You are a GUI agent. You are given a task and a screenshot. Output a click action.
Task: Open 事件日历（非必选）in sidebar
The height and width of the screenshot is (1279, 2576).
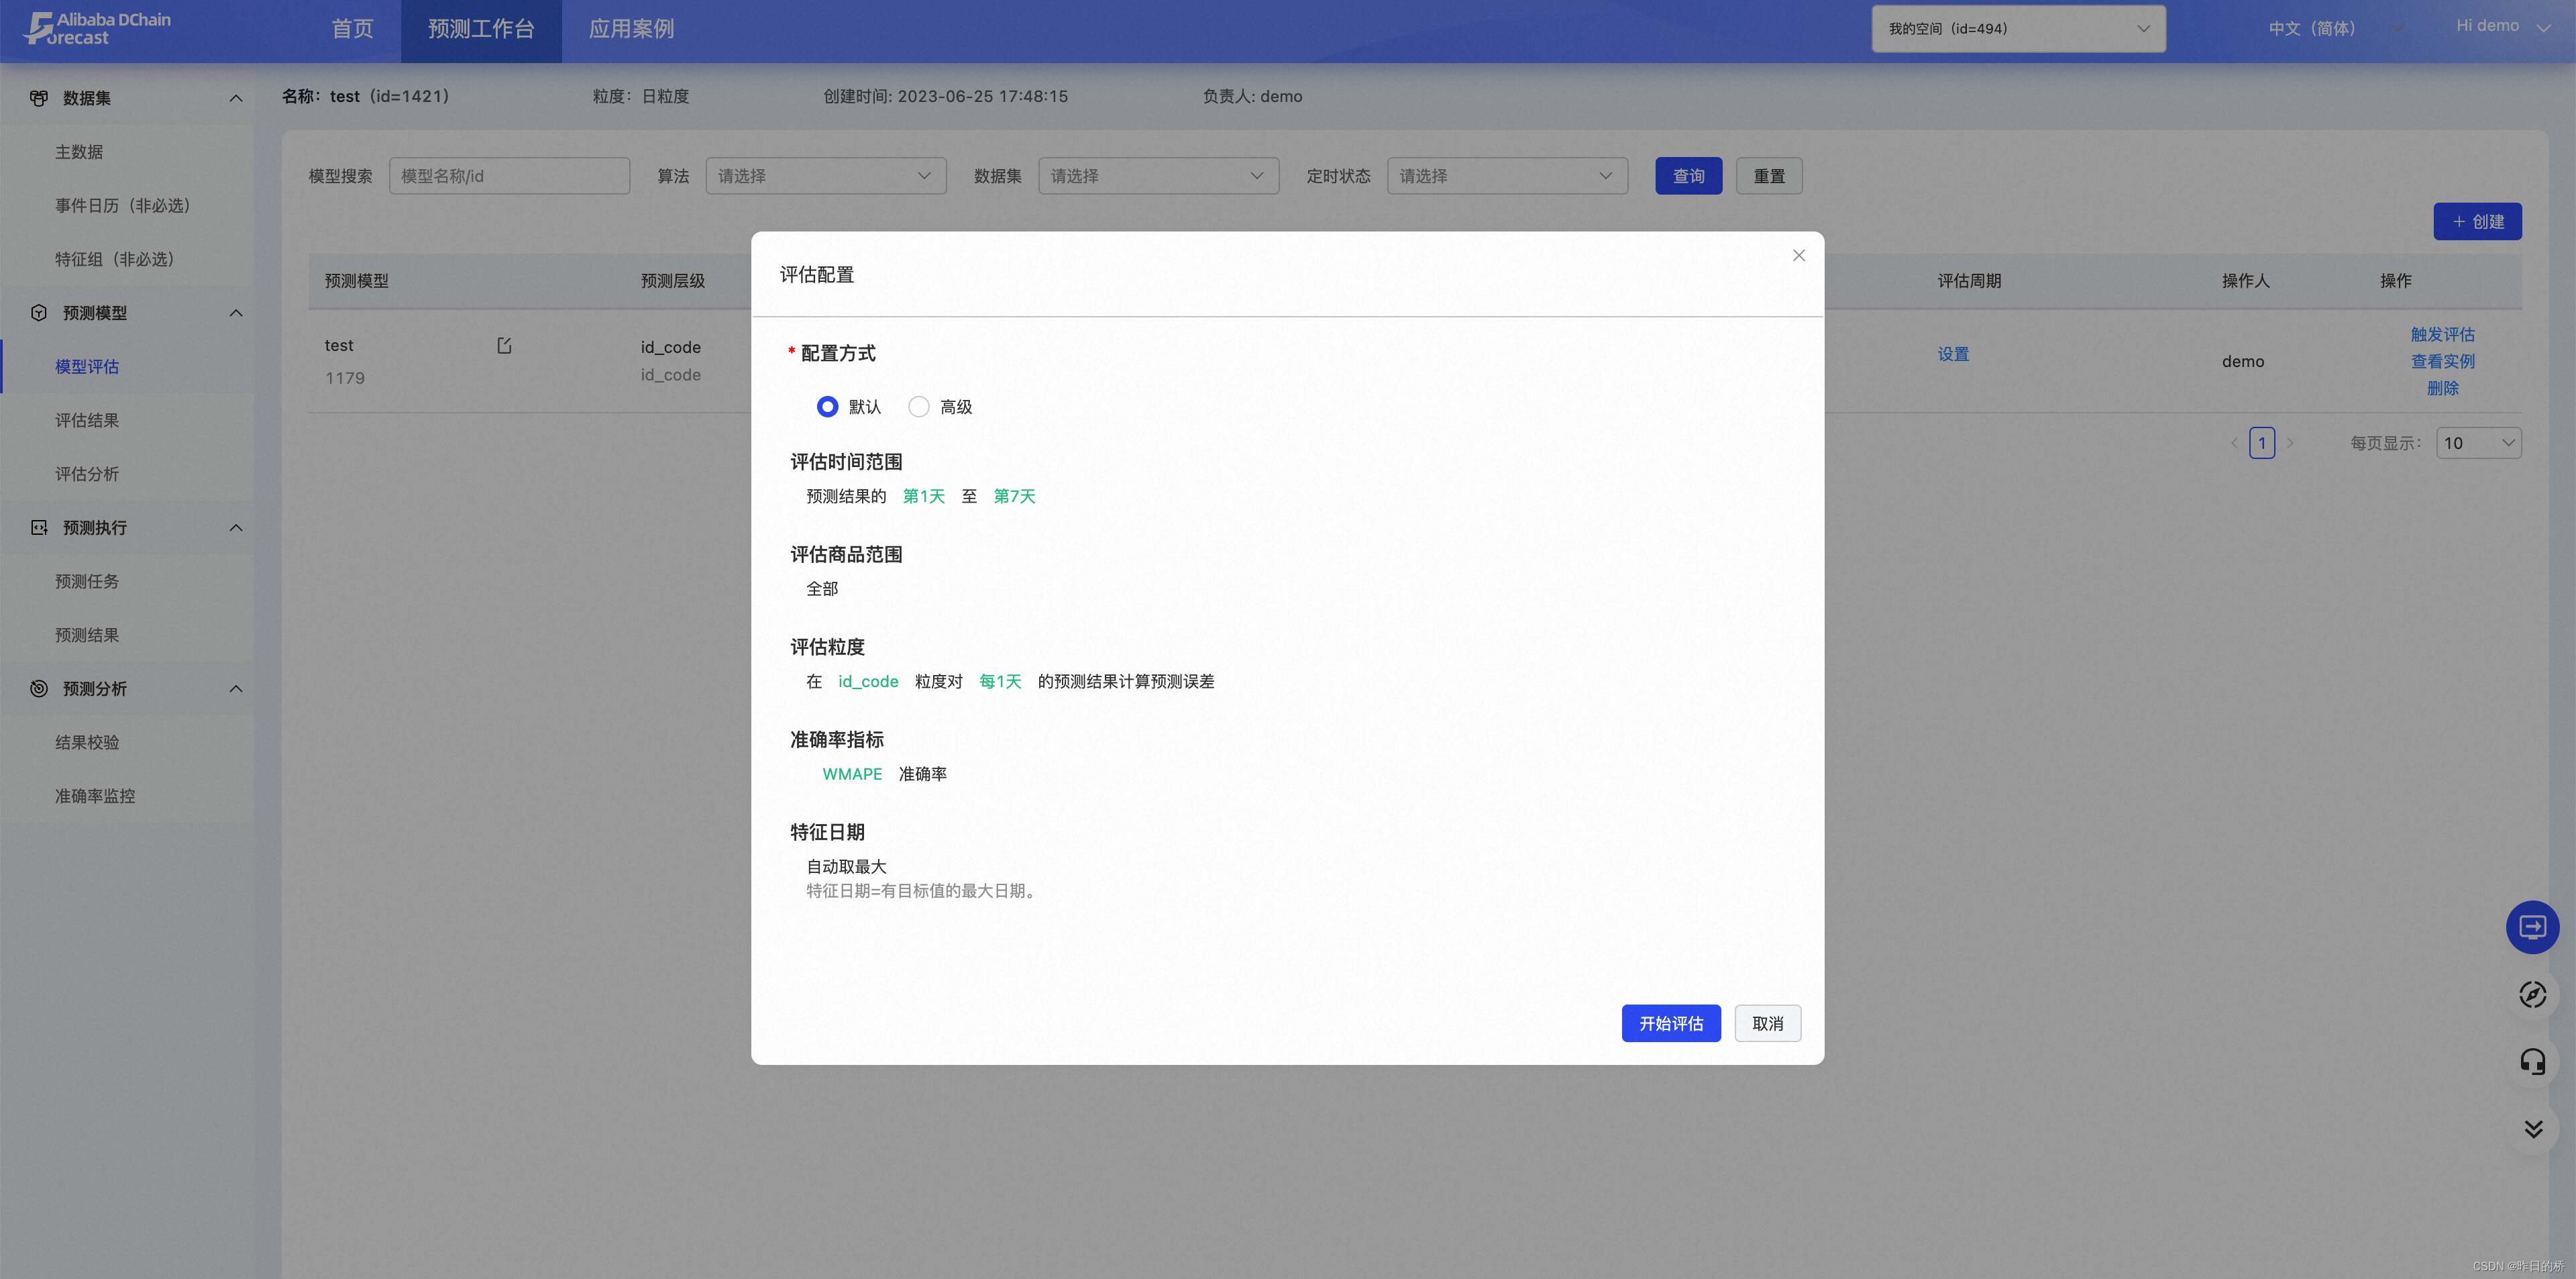127,205
